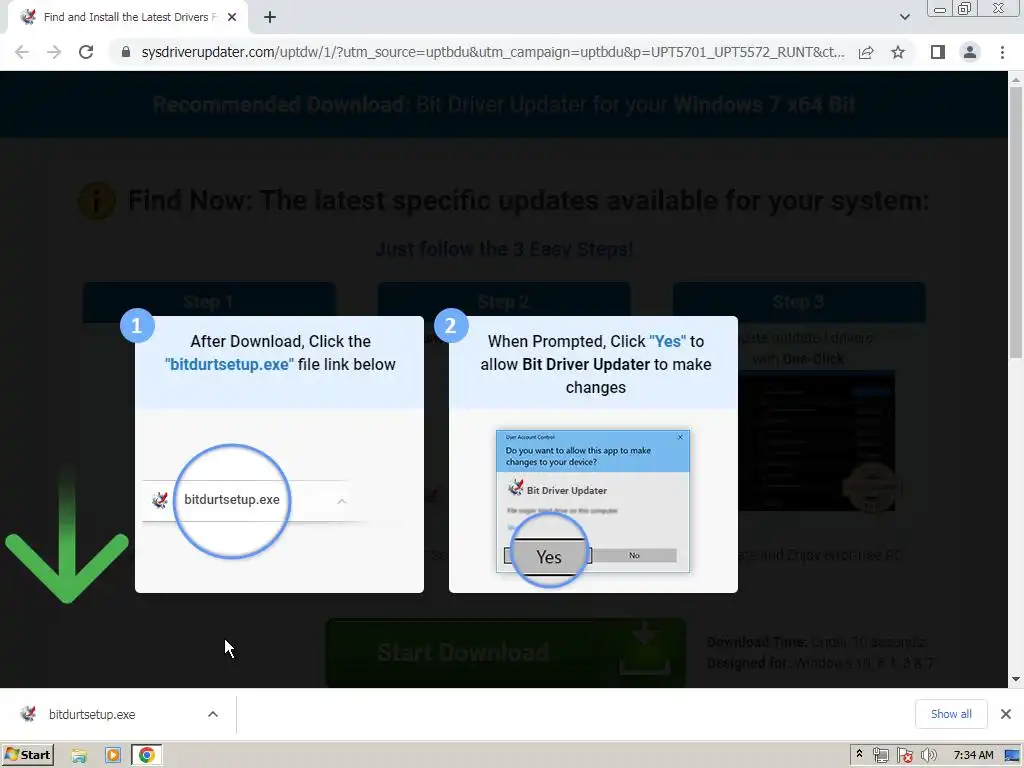Click the browser back arrow
1024x768 pixels.
[x=22, y=52]
